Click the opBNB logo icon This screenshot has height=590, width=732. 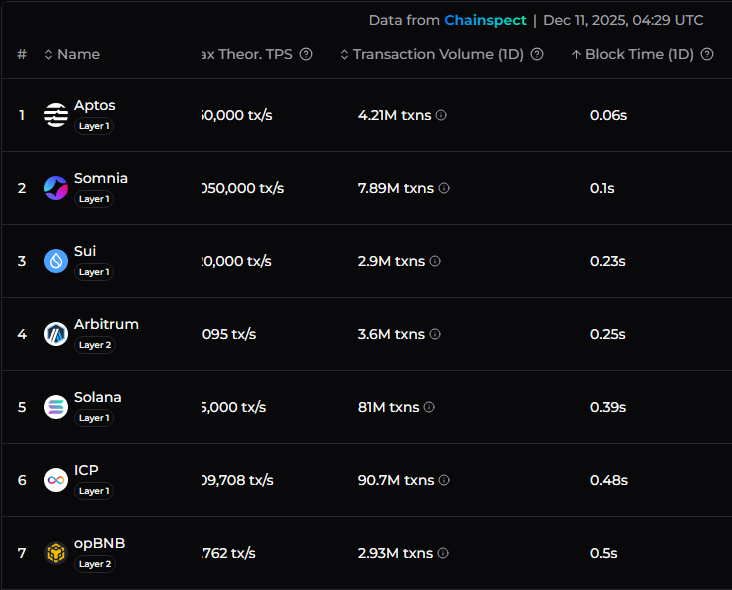point(56,553)
